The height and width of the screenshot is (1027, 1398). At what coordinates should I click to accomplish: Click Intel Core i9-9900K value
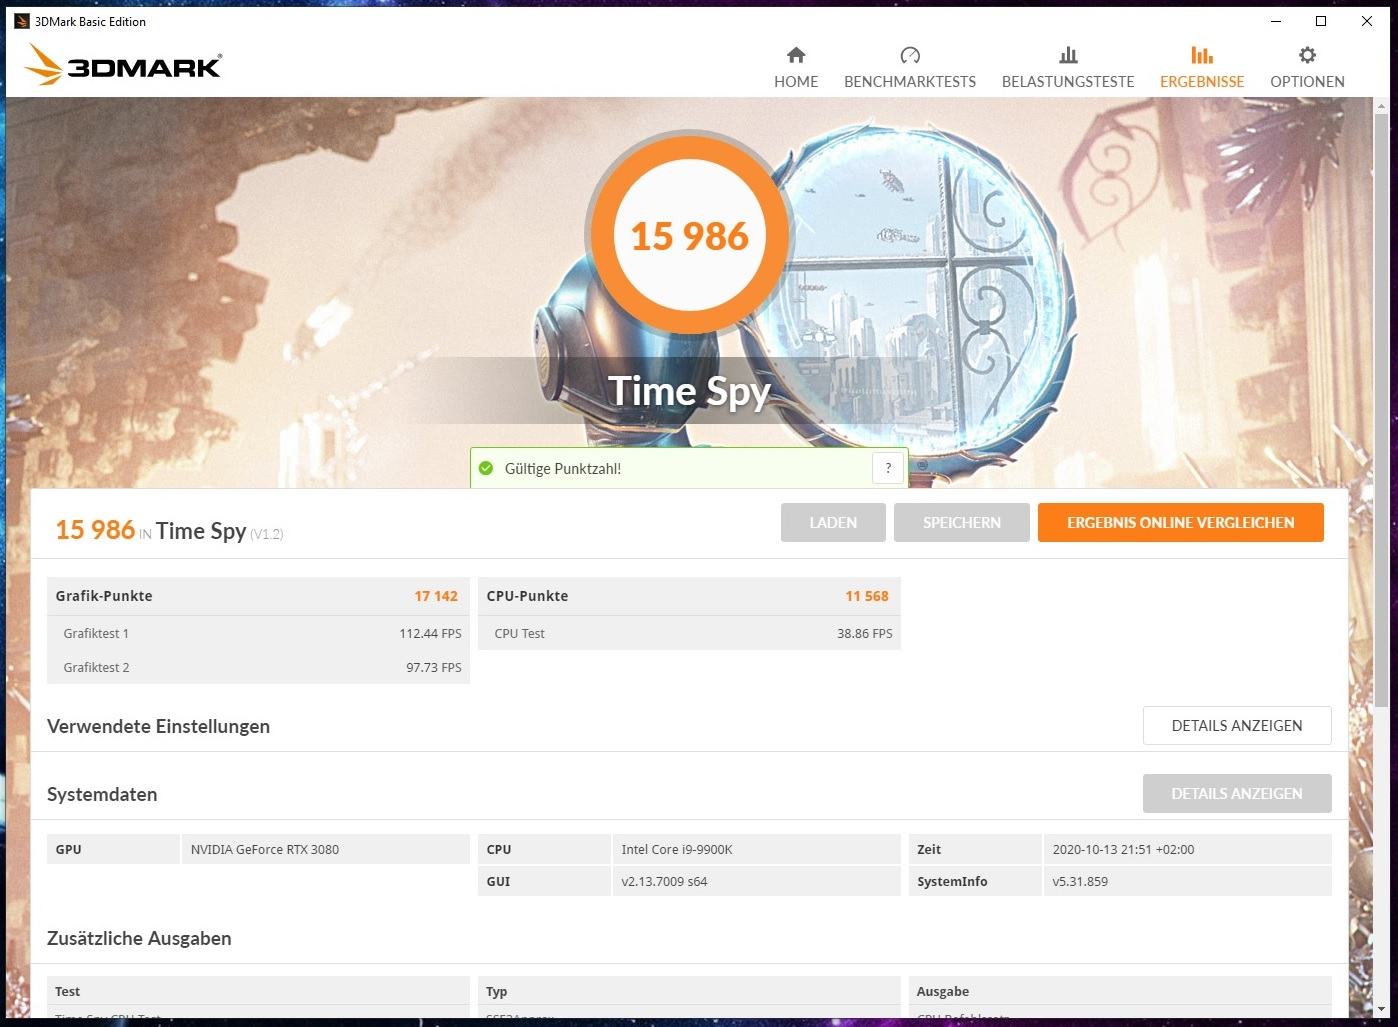pyautogui.click(x=677, y=849)
